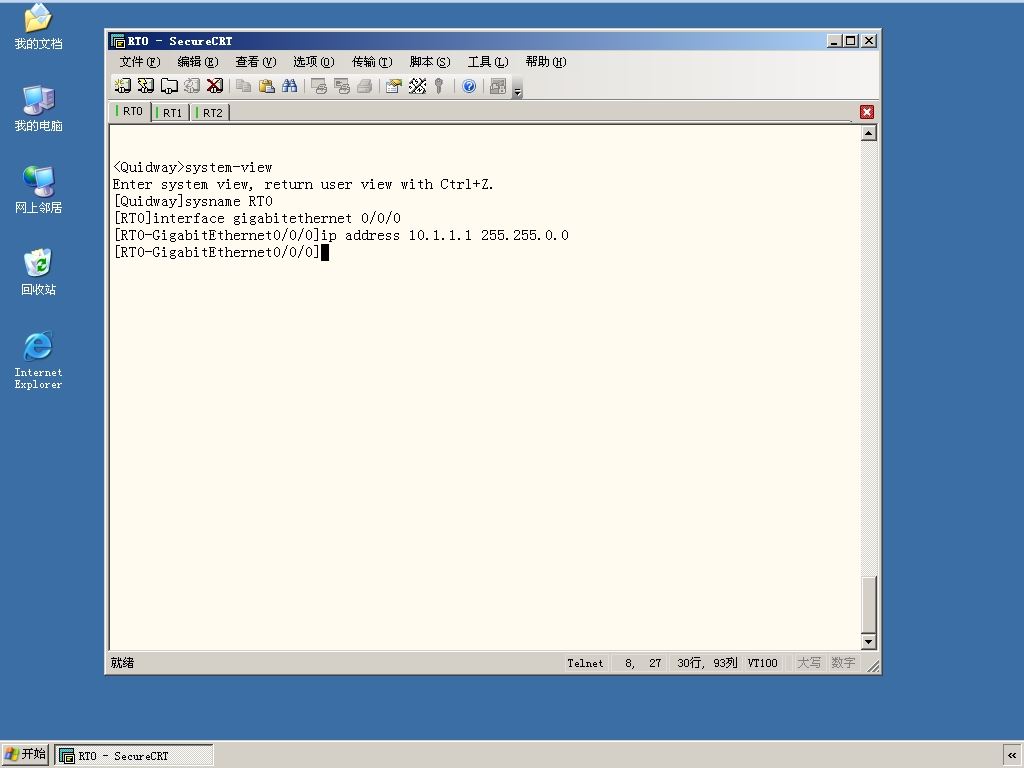Click the ip address 10.1.1.1 line
Image resolution: width=1024 pixels, height=768 pixels.
point(341,235)
